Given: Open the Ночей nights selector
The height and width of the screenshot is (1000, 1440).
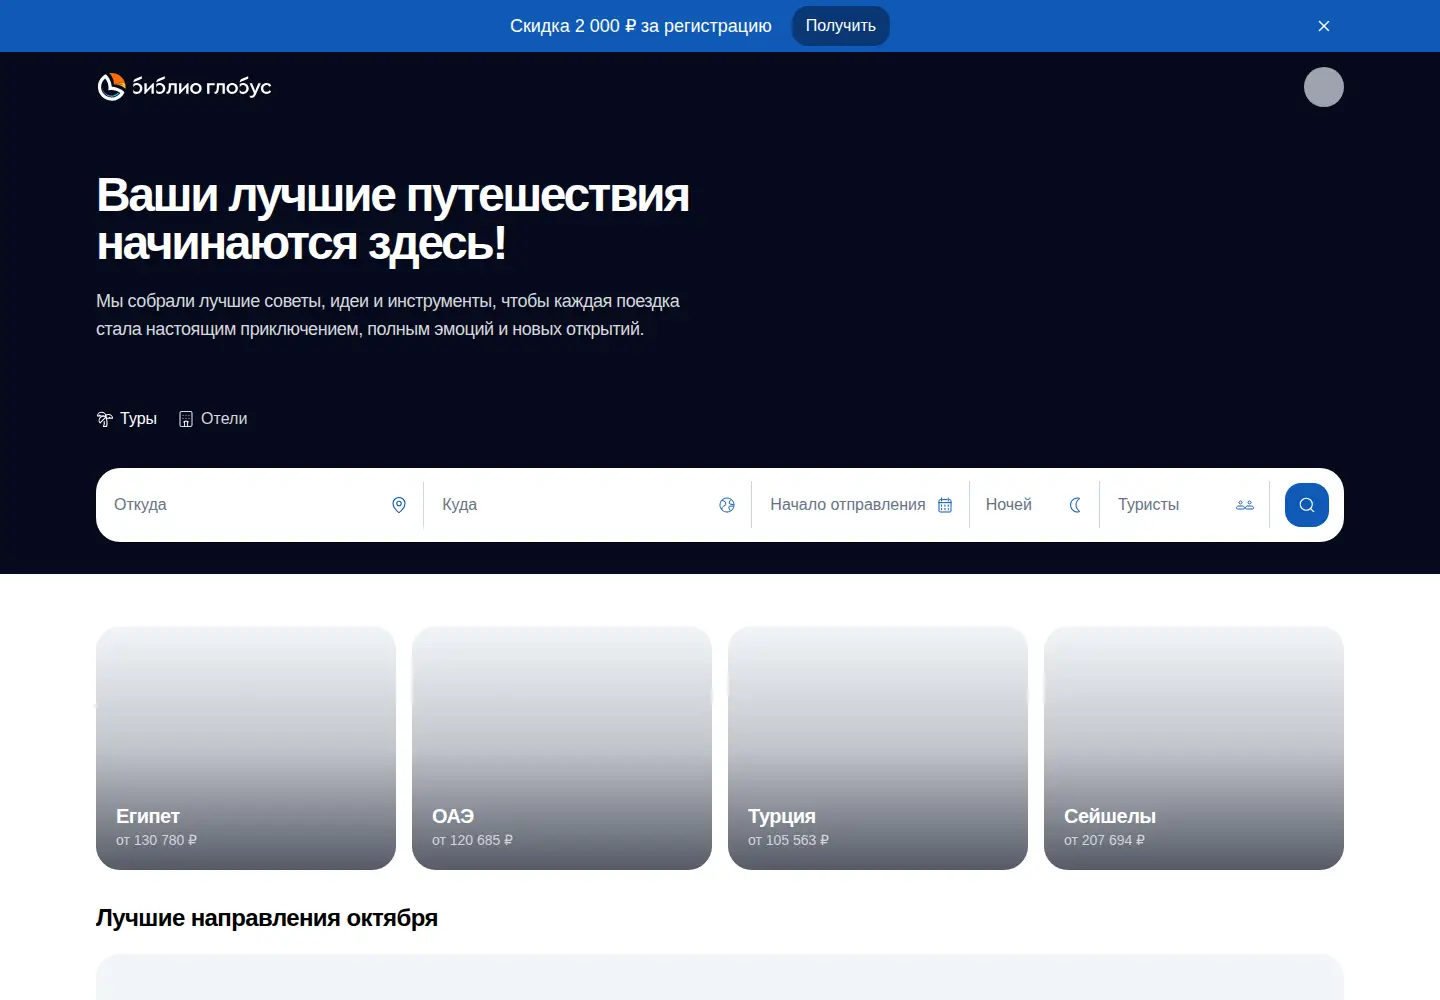Looking at the screenshot, I should tap(1035, 505).
